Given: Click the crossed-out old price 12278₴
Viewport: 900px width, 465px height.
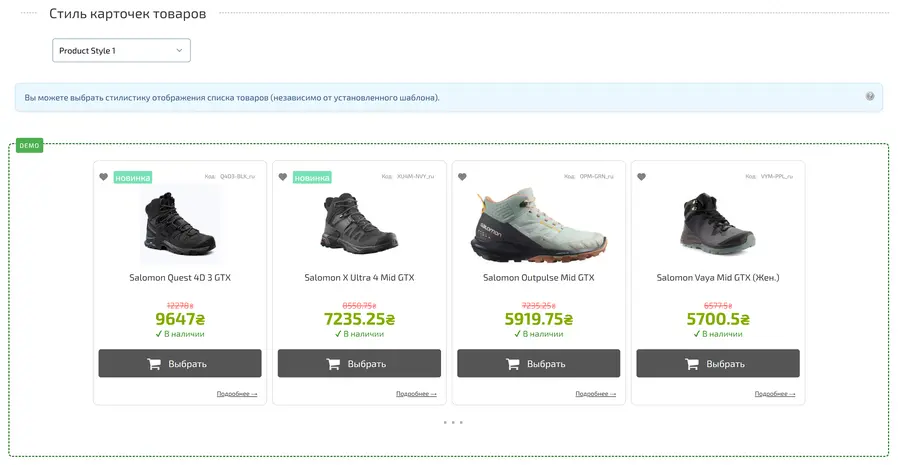Looking at the screenshot, I should coord(180,306).
